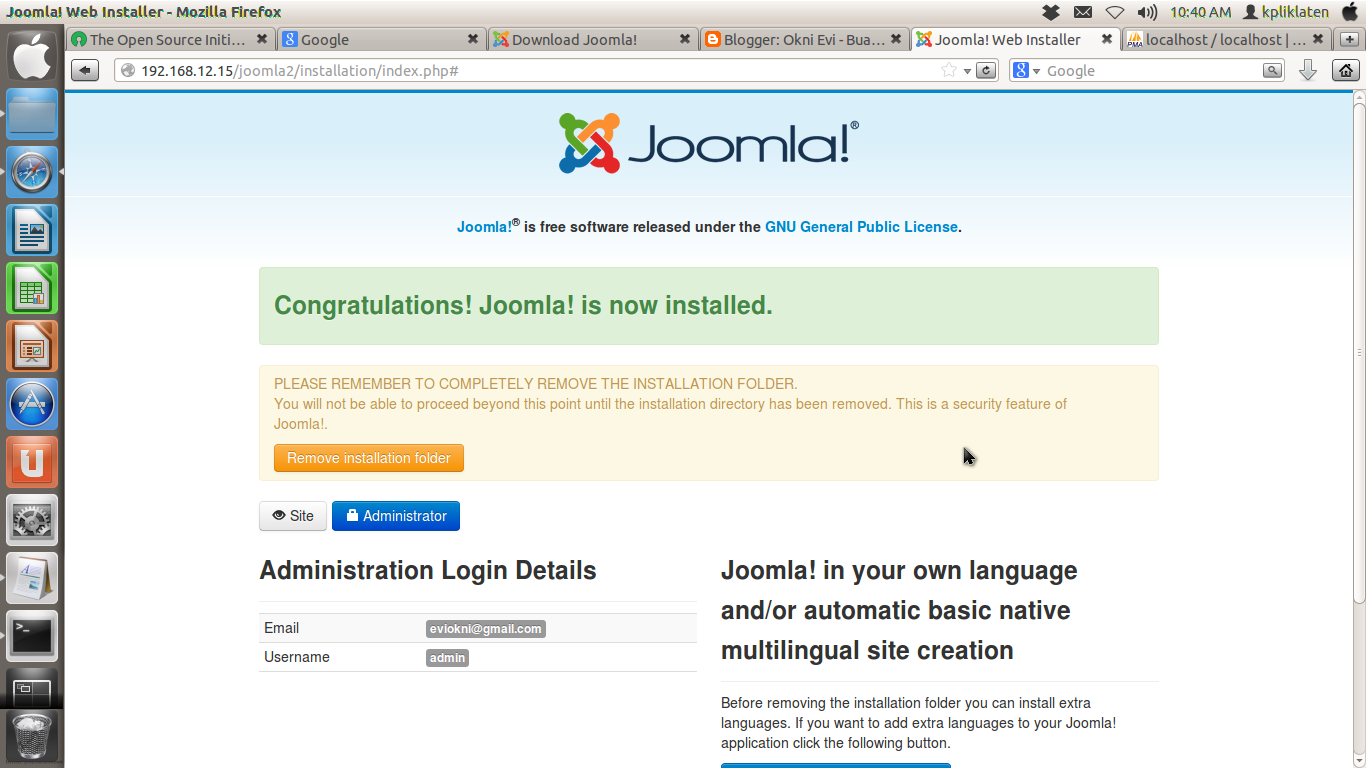Close the Google tab
The height and width of the screenshot is (768, 1366).
pyautogui.click(x=473, y=39)
